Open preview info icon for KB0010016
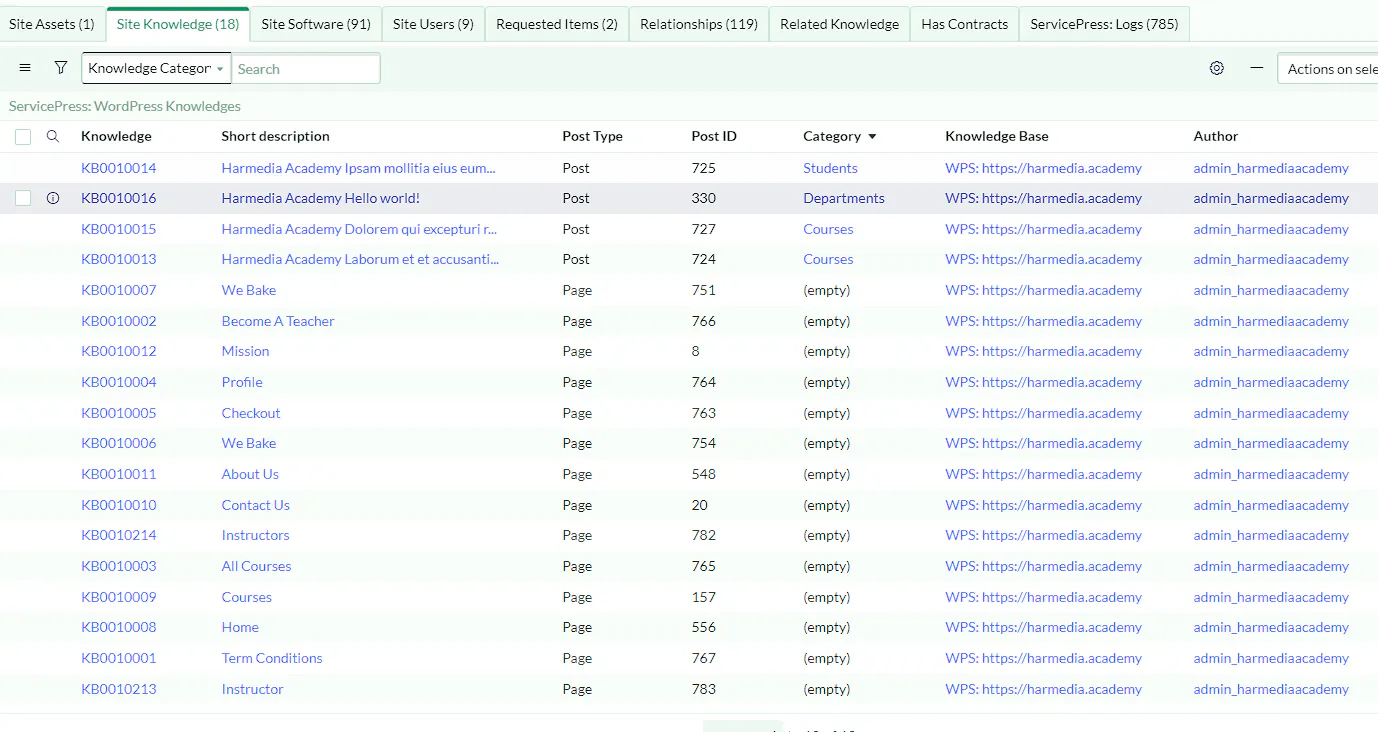Viewport: 1378px width, 732px height. click(x=53, y=198)
